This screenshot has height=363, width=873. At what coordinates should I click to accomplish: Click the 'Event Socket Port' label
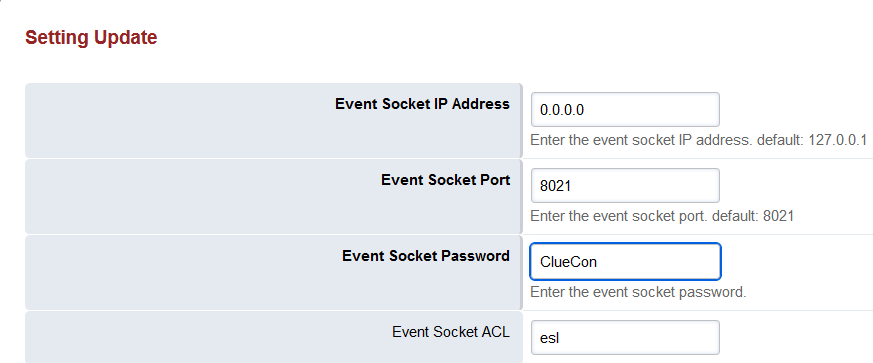pos(445,180)
